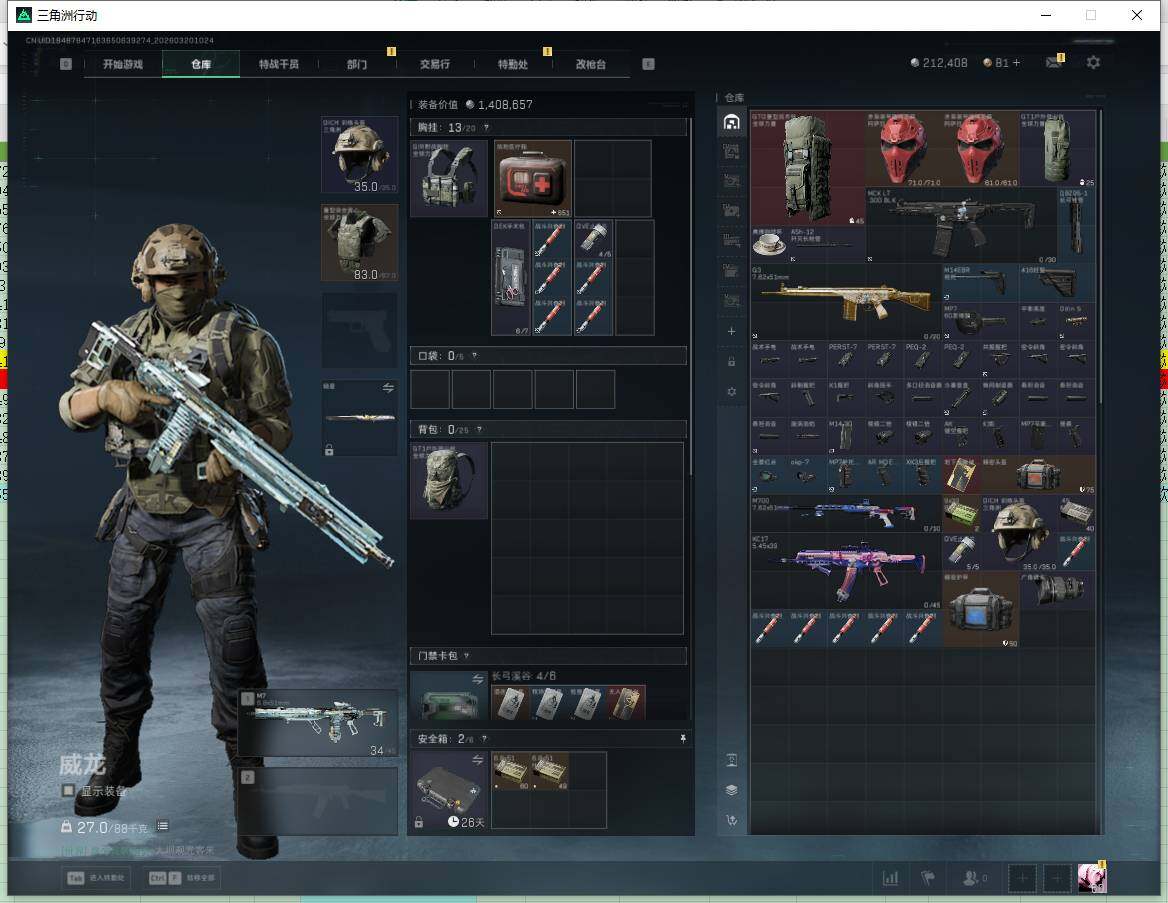
Task: Open the statistics bar chart icon
Action: (x=890, y=878)
